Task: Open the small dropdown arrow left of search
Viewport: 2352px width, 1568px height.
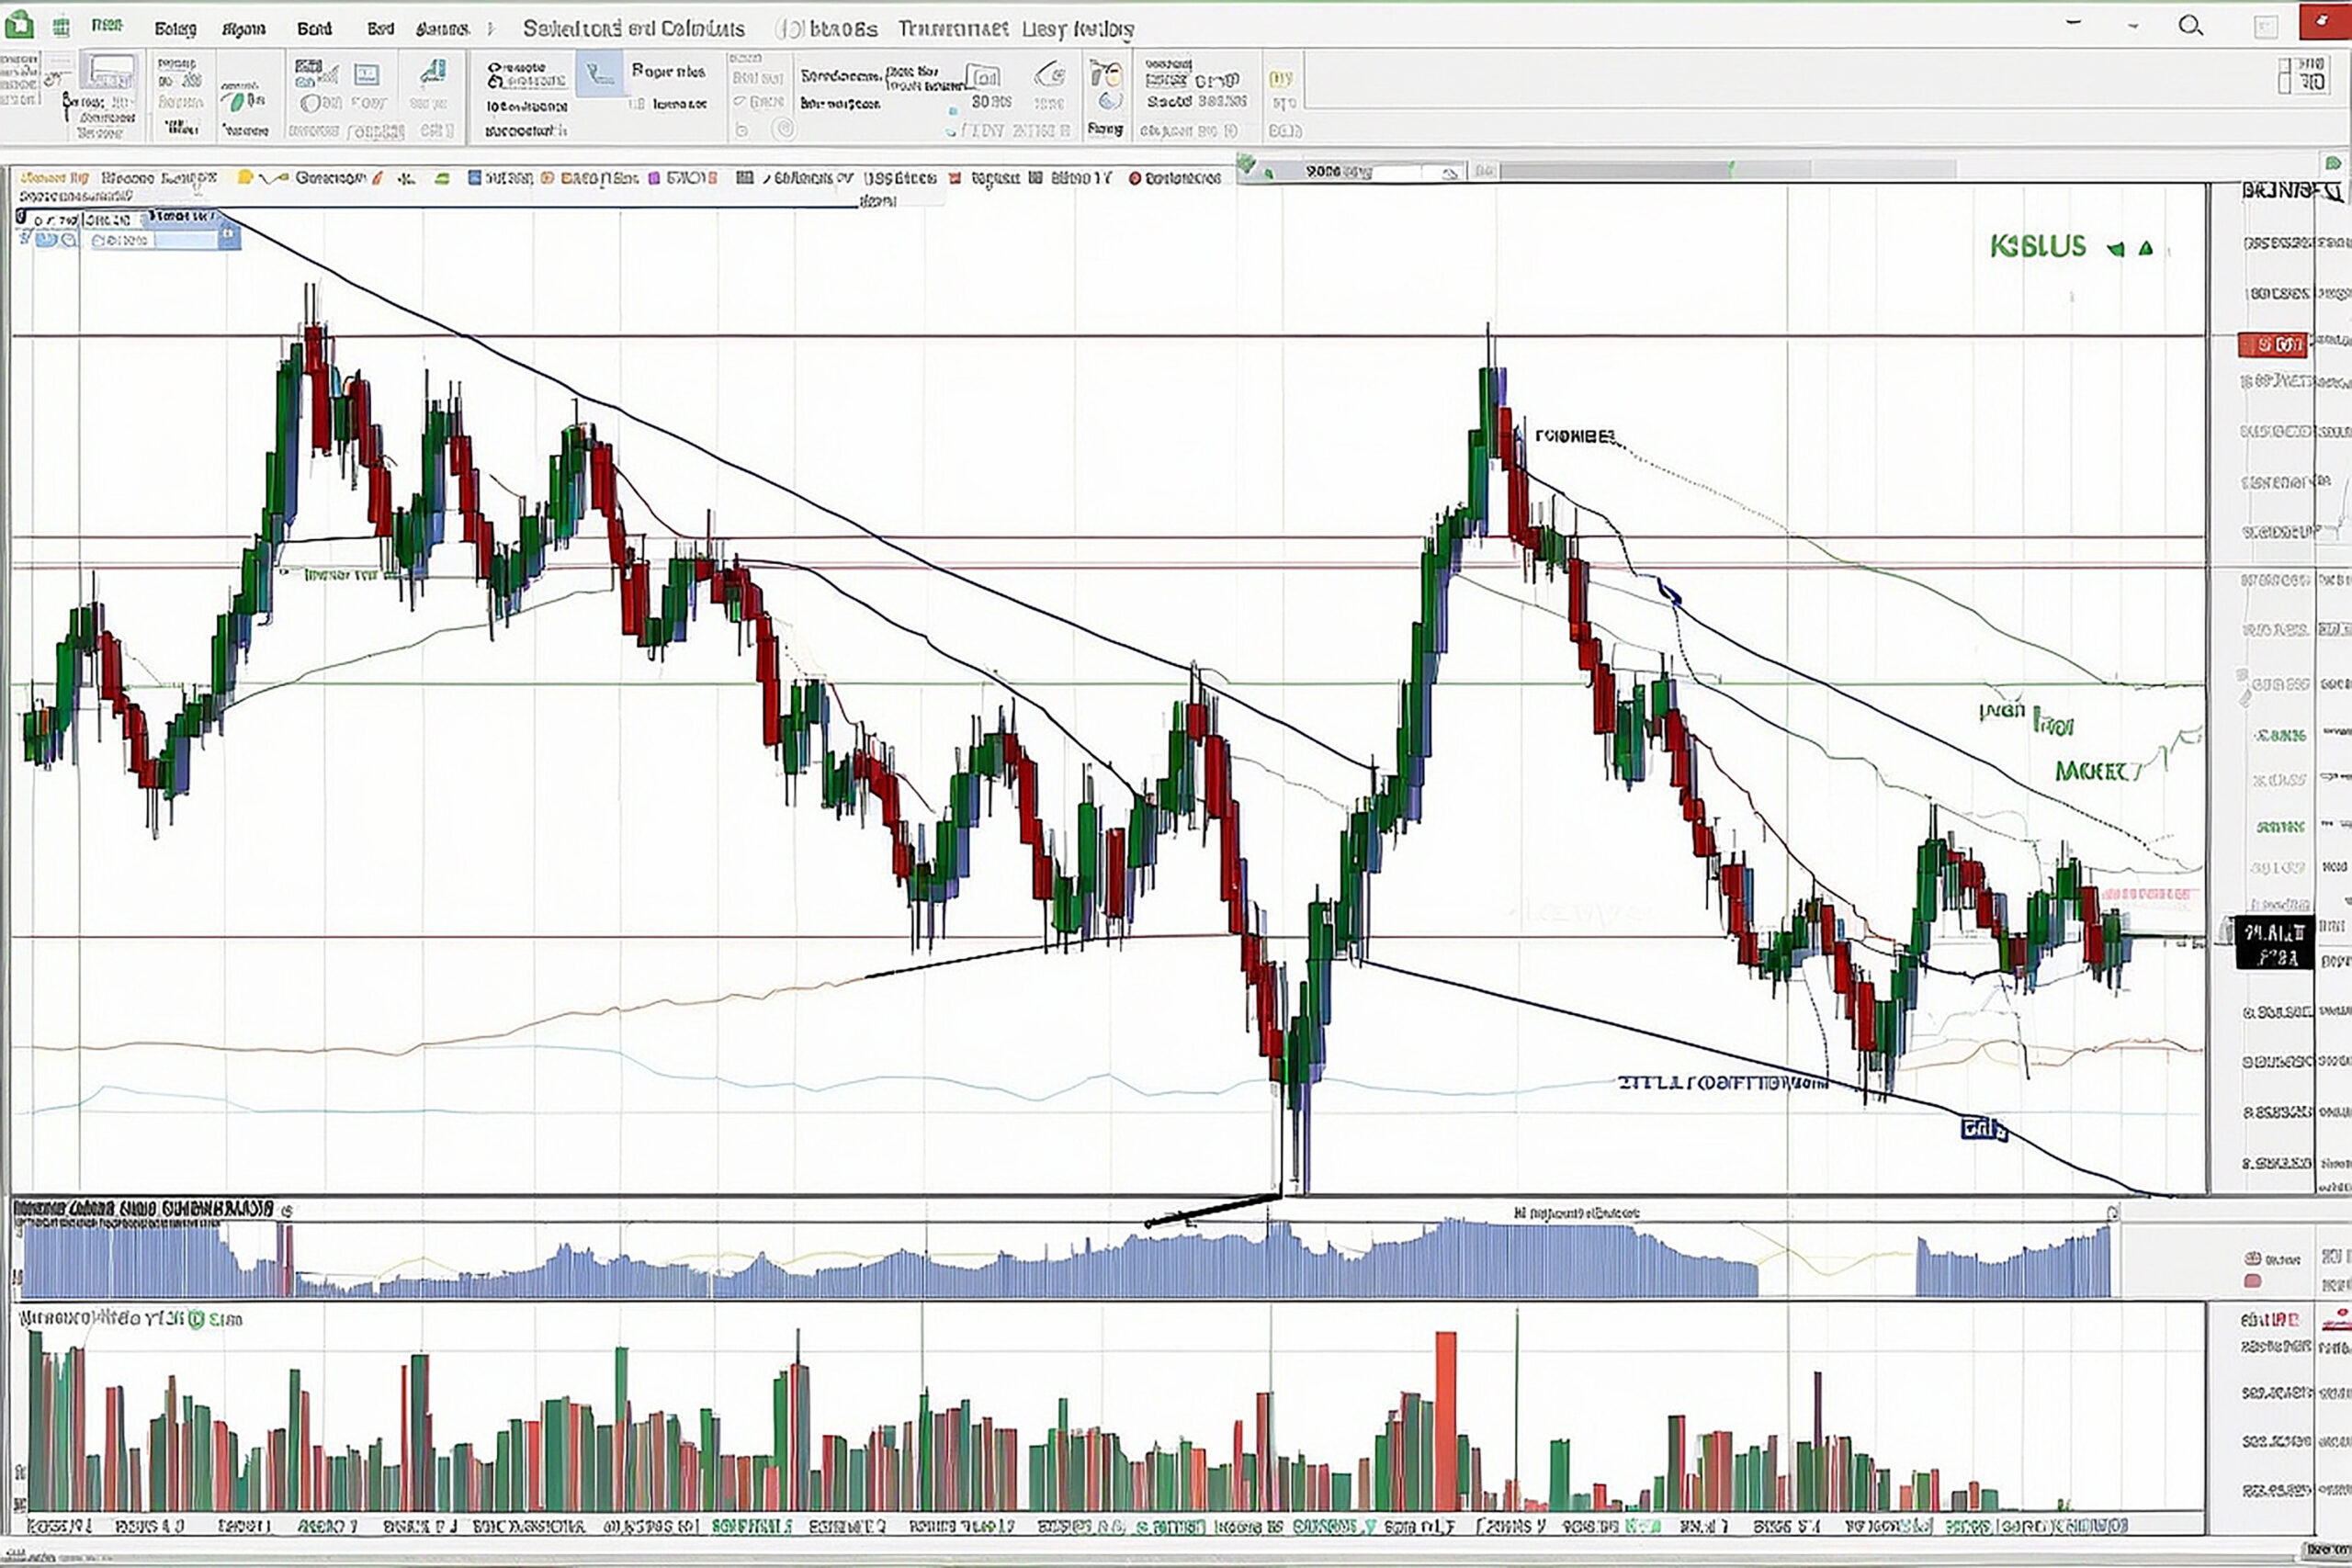Action: tap(2134, 27)
